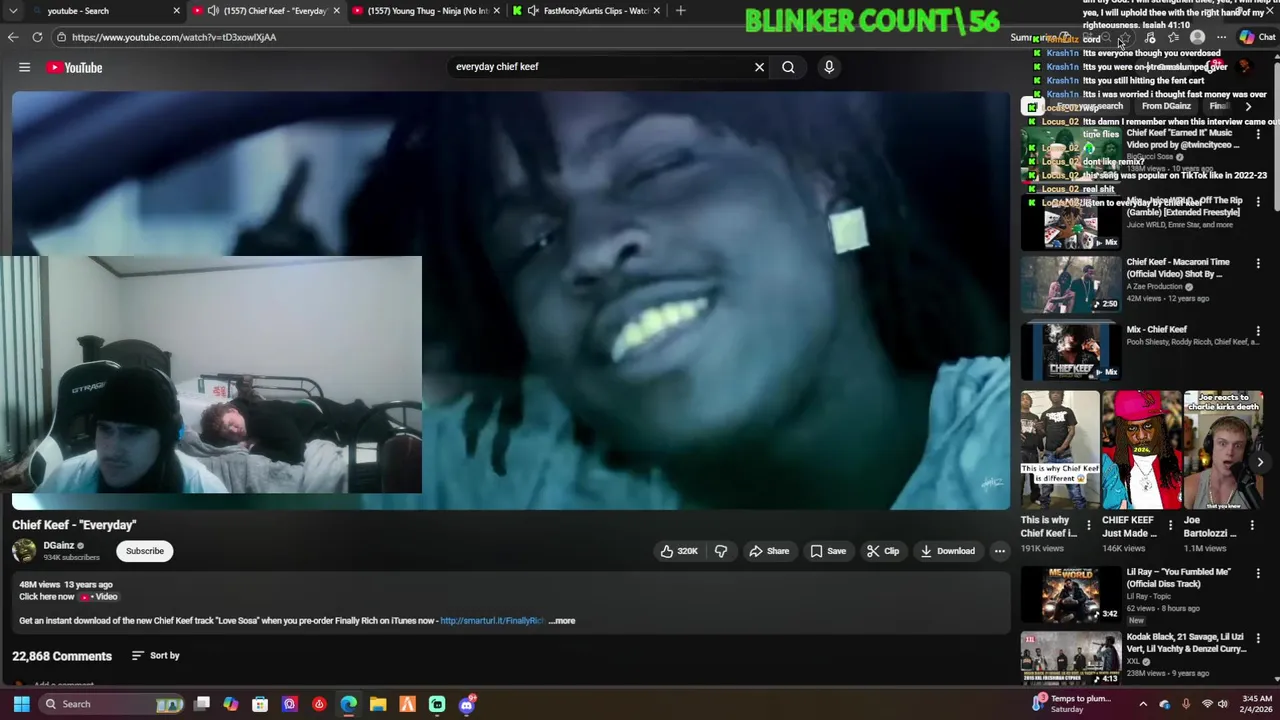Select the From your search chip
1280x720 pixels.
1090,106
